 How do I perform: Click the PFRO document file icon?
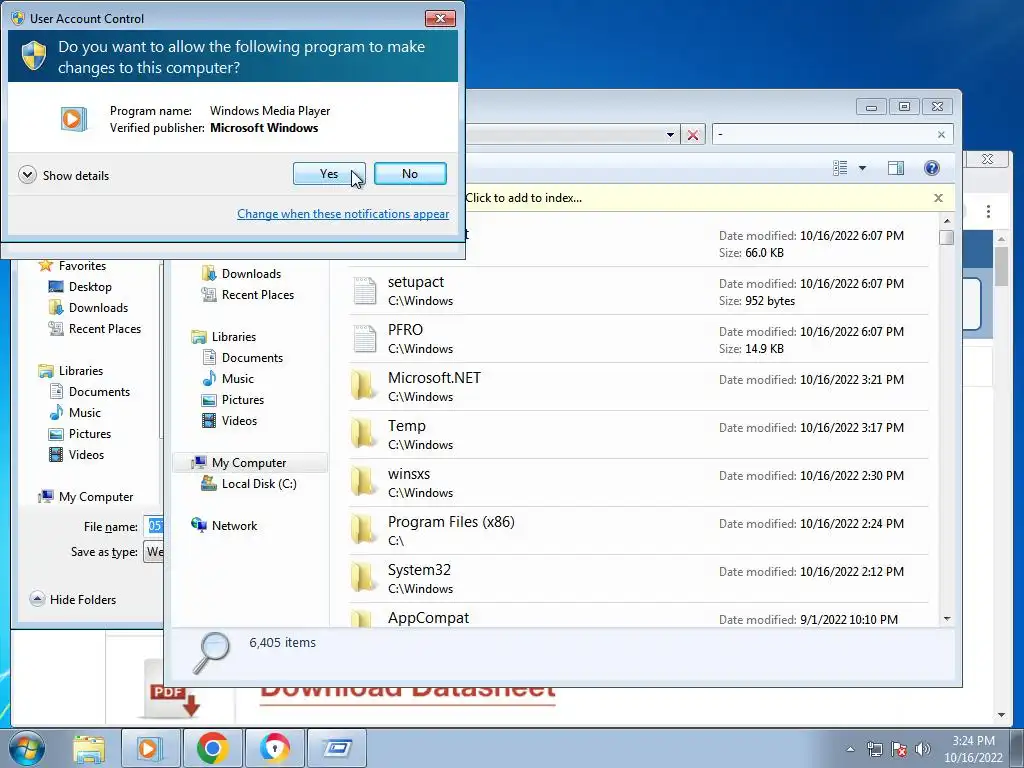click(364, 339)
